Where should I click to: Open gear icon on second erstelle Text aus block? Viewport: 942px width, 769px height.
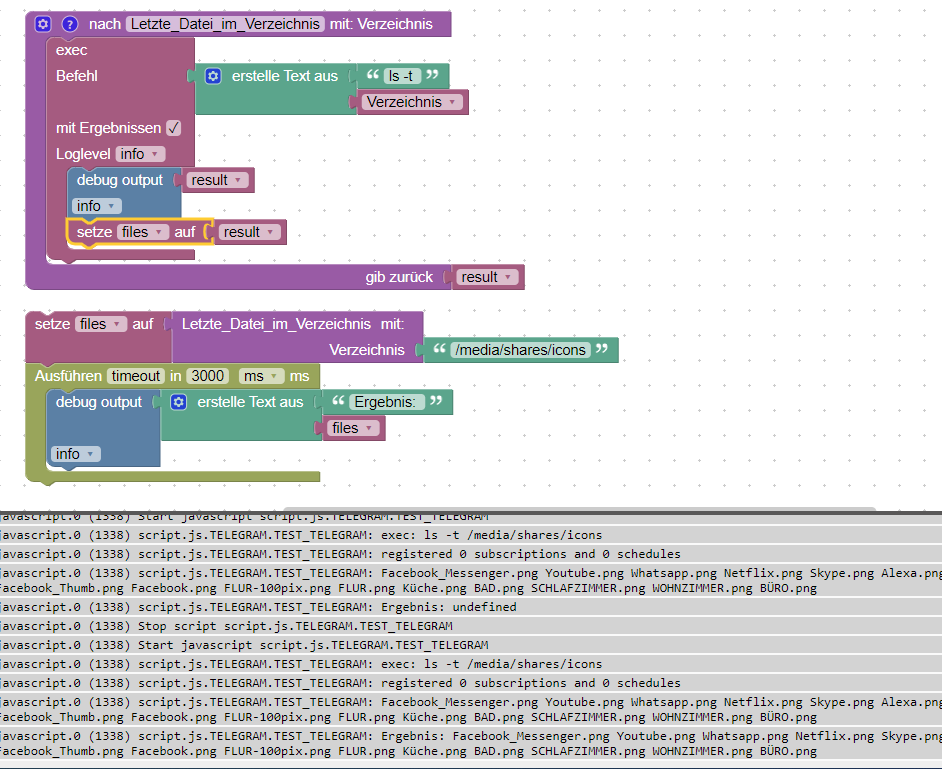178,402
